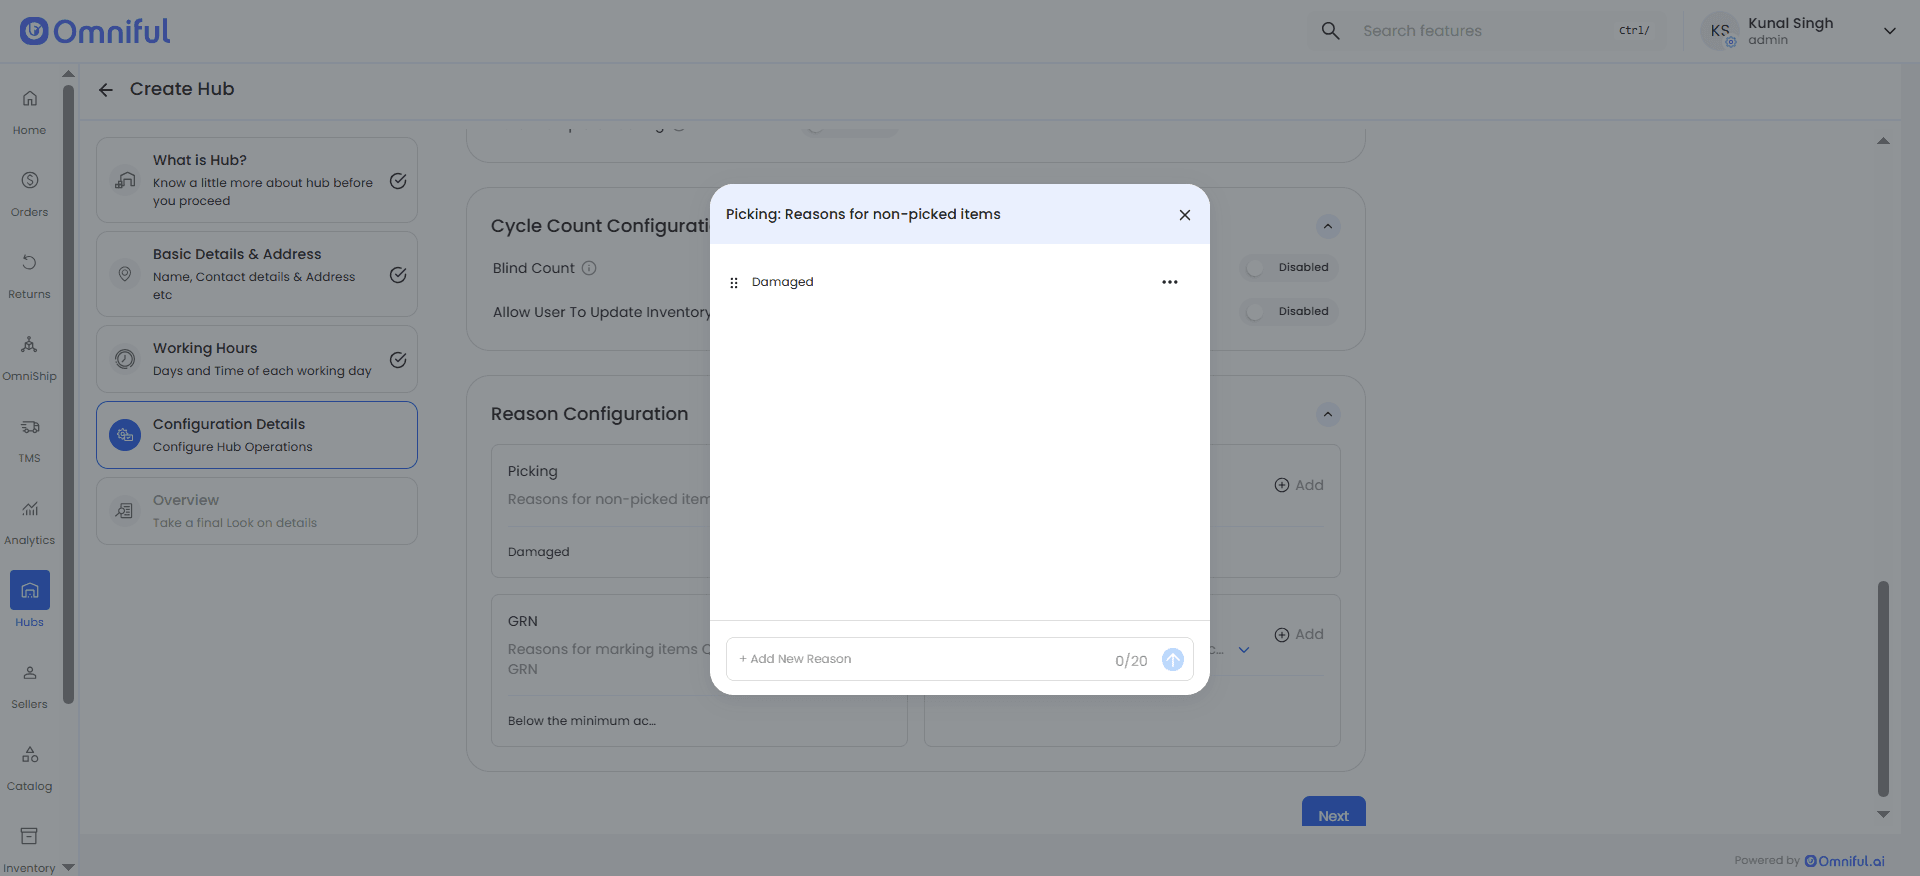Open the Kunal Singh account dropdown
This screenshot has width=1920, height=876.
1889,31
